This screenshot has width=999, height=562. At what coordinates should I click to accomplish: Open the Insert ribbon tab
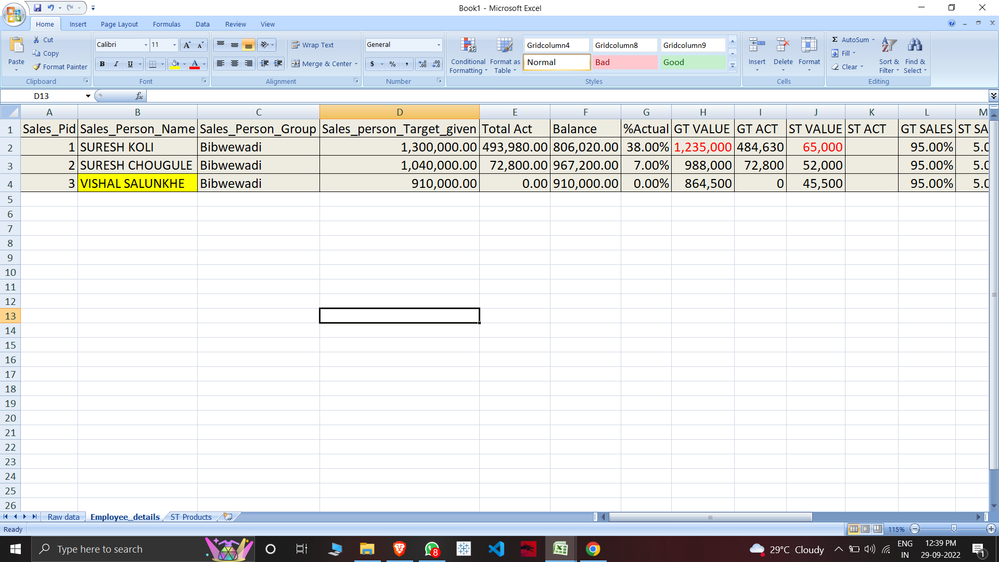pyautogui.click(x=78, y=24)
